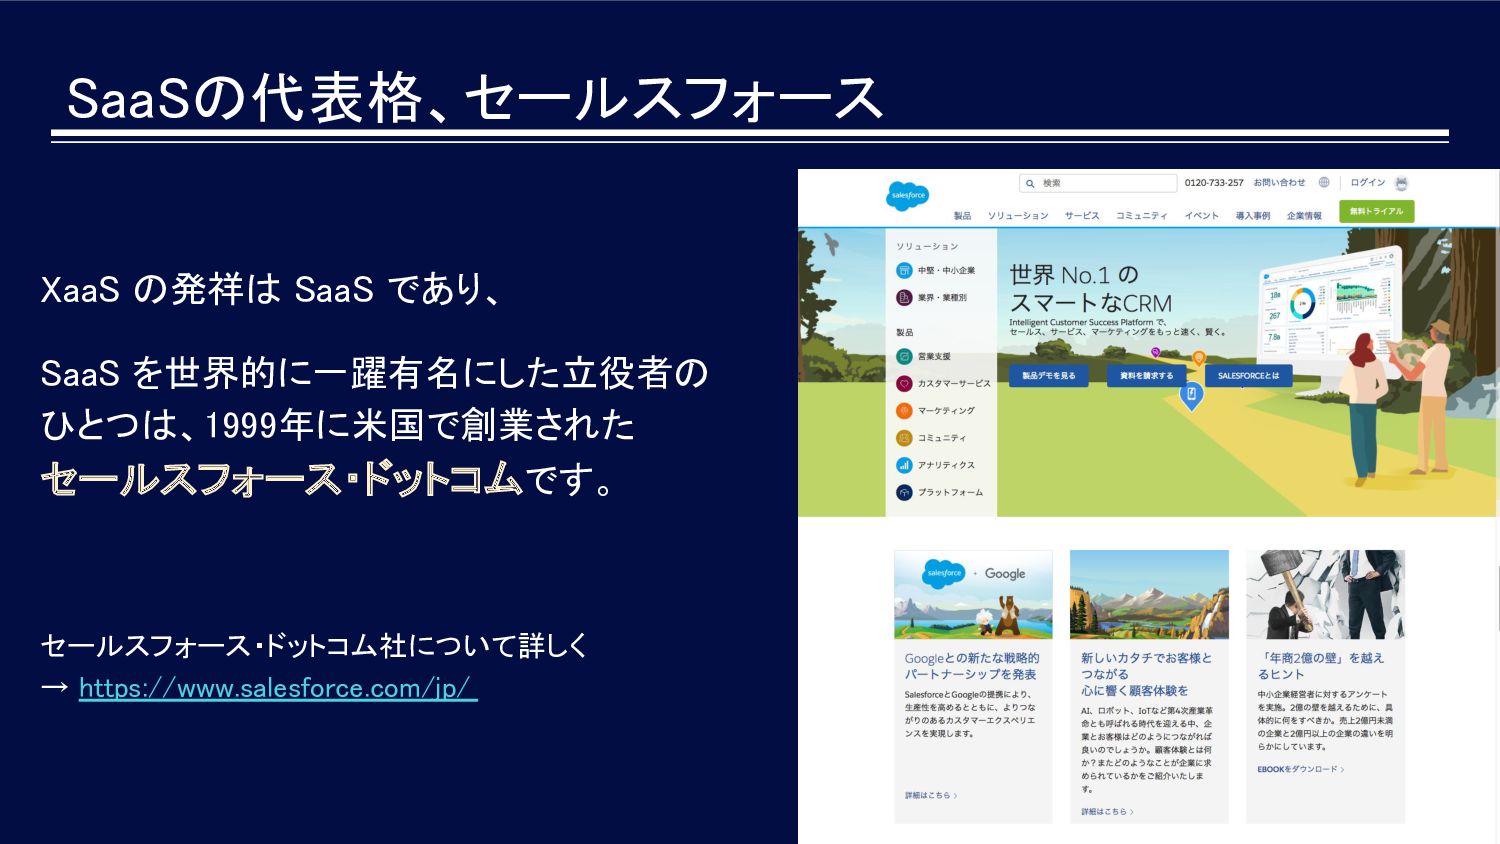Click 詳細はこちら under the Google partnership card
Image resolution: width=1500 pixels, height=844 pixels.
tap(931, 796)
